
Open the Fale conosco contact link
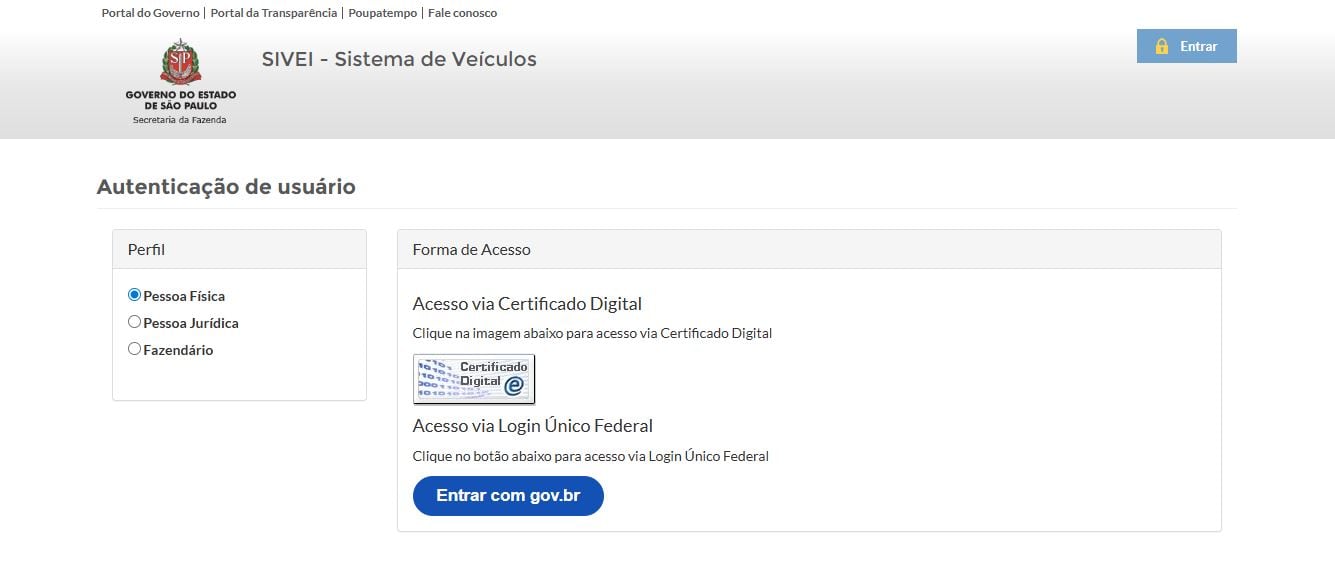(x=462, y=13)
